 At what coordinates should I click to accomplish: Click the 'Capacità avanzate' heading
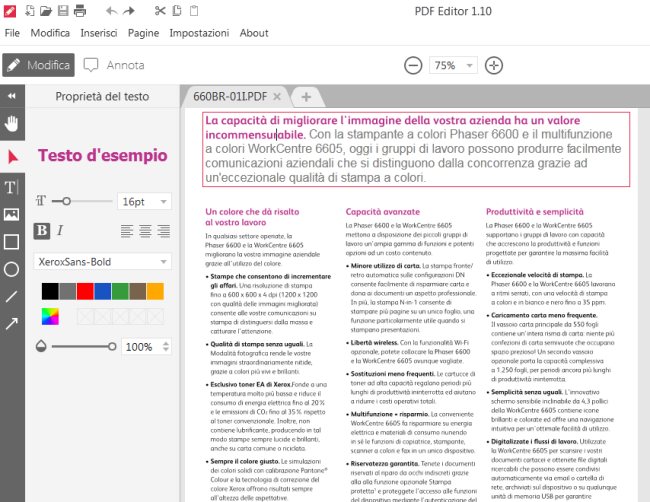point(383,212)
